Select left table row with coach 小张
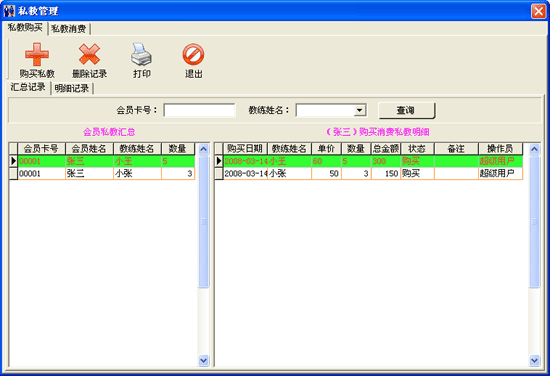Image resolution: width=550 pixels, height=376 pixels. 102,174
